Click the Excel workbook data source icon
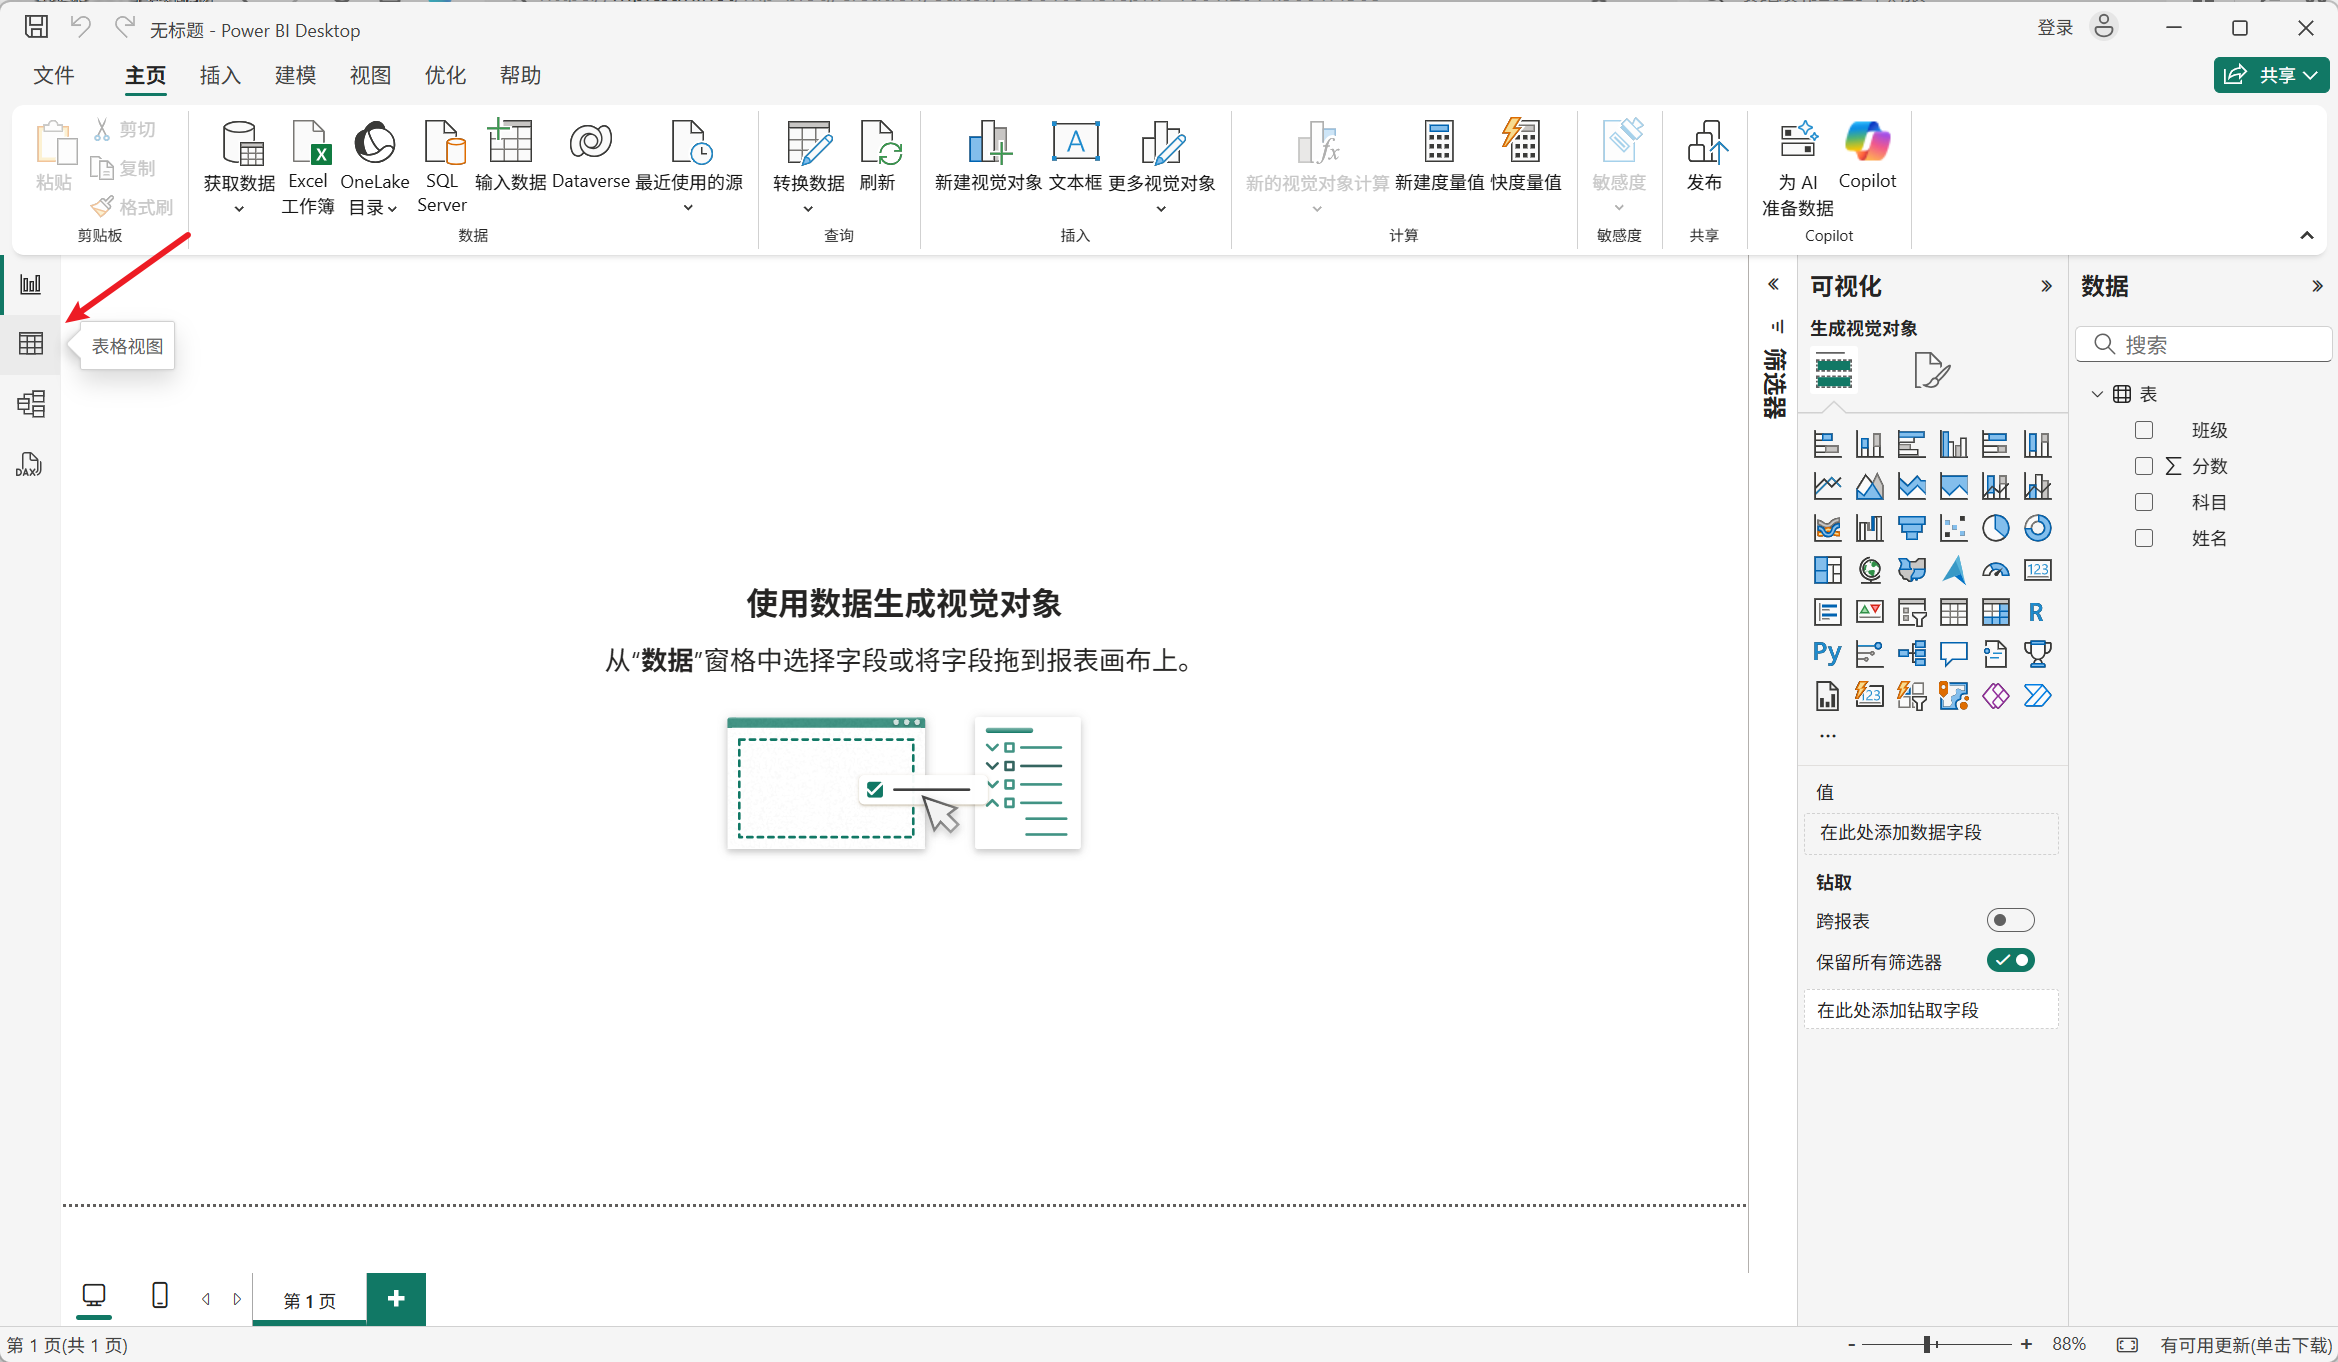Viewport: 2338px width, 1362px height. tap(308, 145)
